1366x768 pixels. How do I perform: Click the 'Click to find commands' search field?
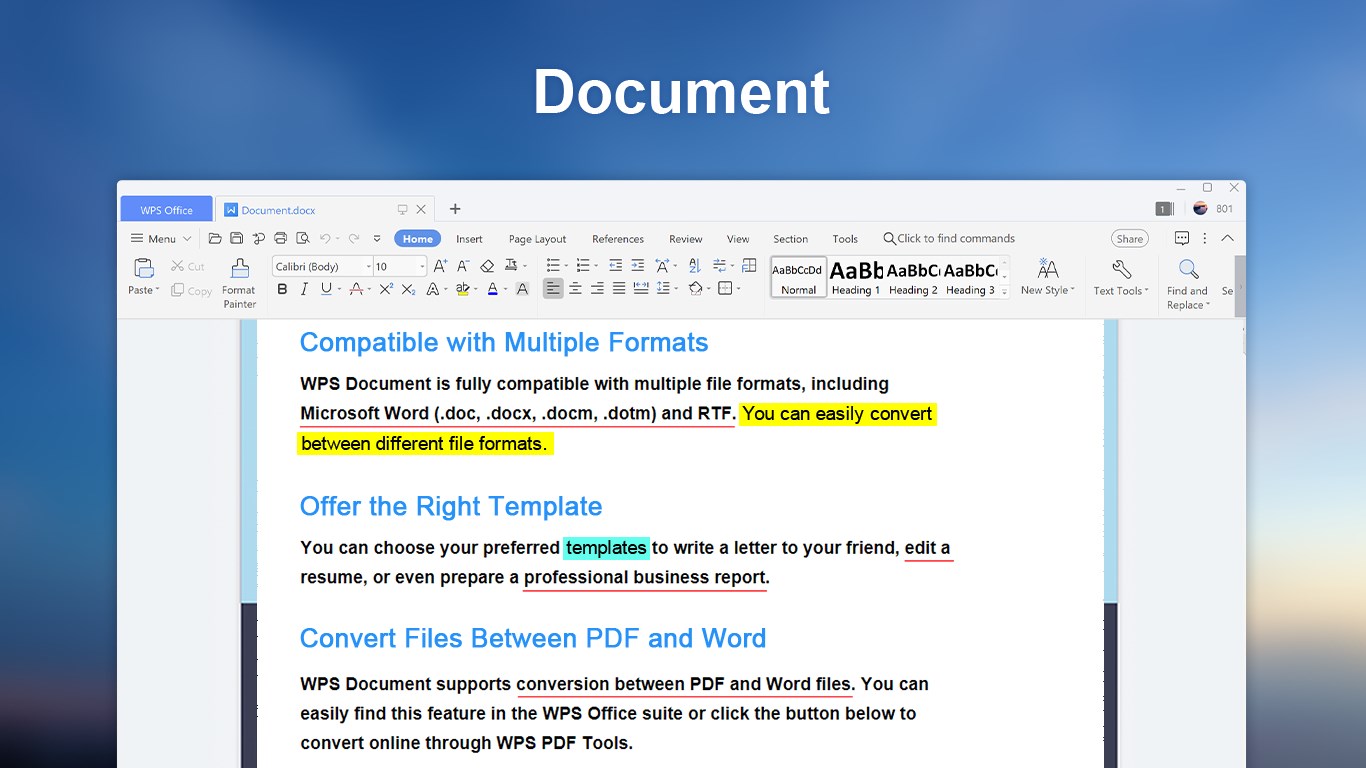949,238
